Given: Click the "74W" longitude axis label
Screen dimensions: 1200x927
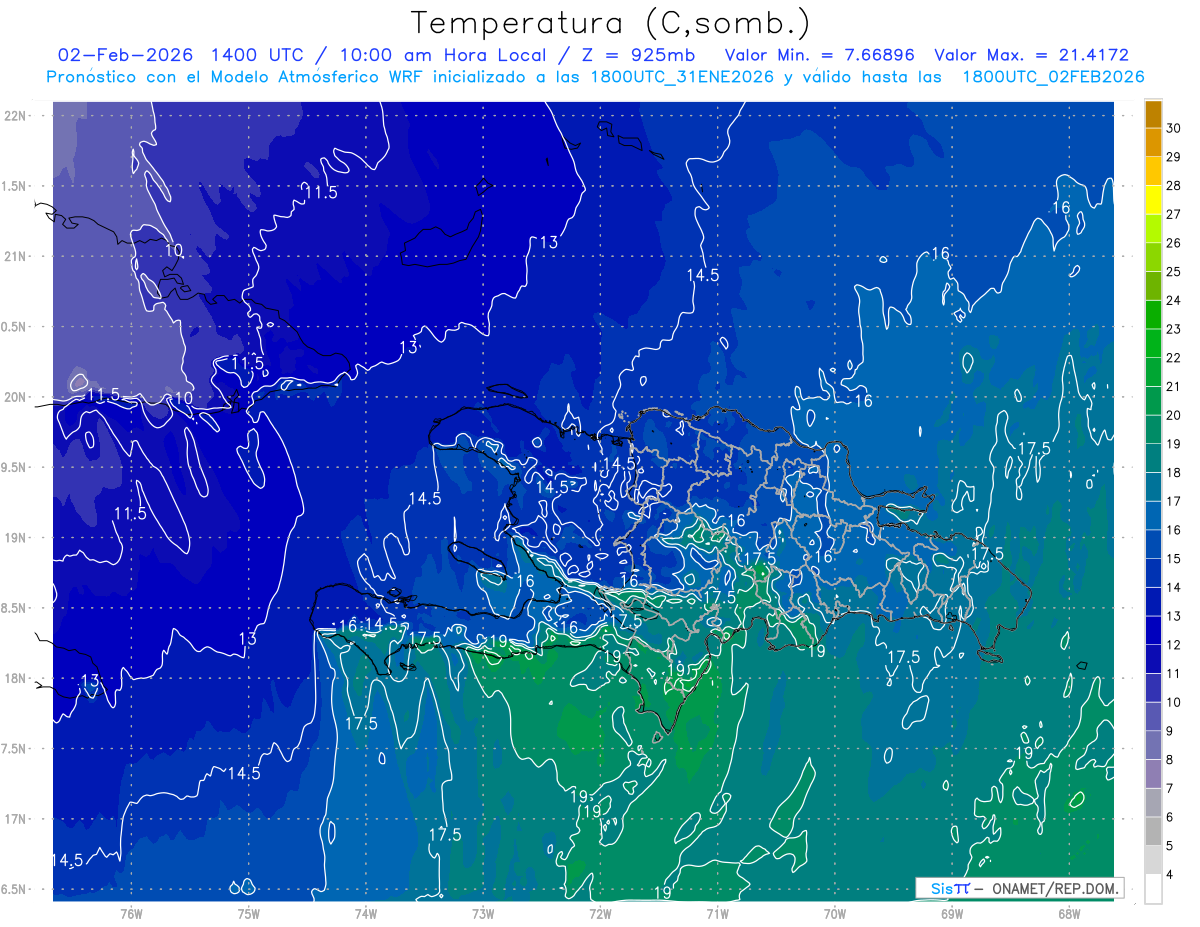Looking at the screenshot, I should (x=366, y=913).
